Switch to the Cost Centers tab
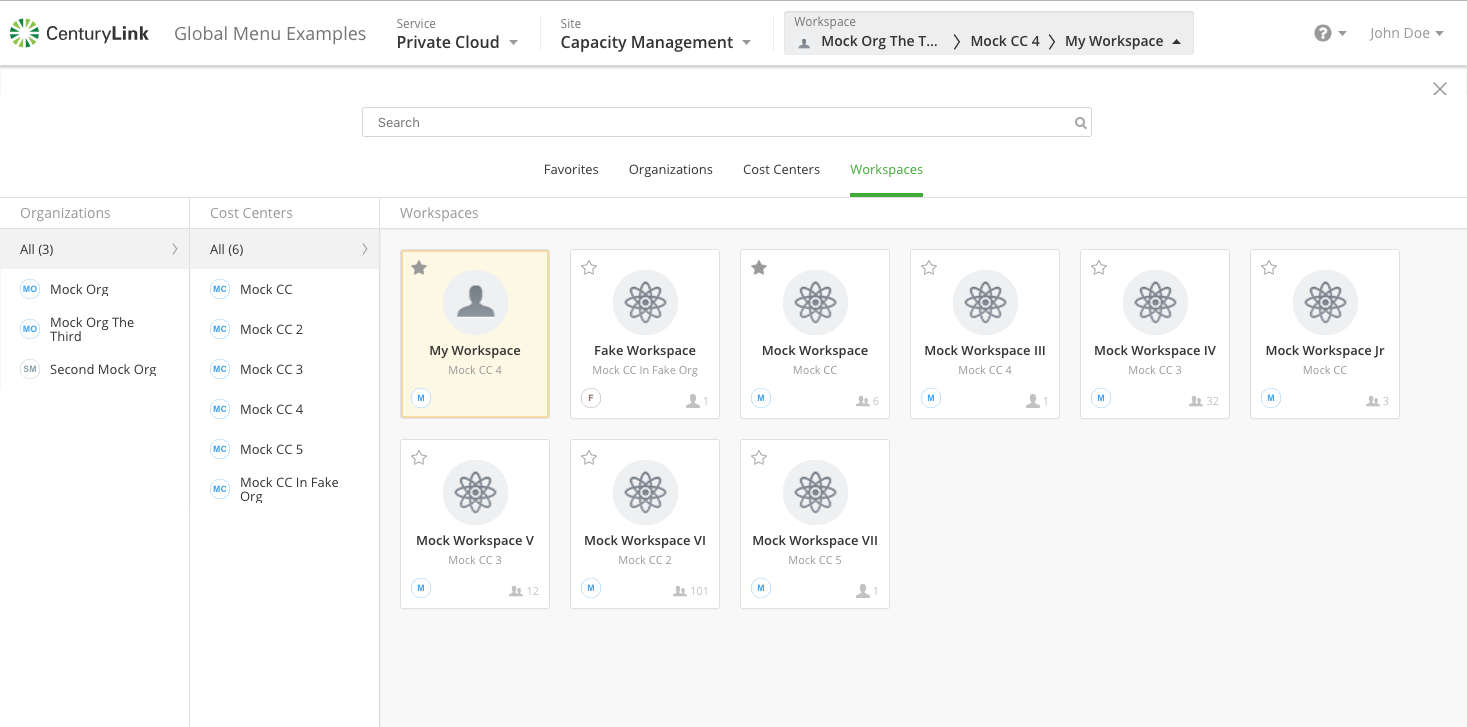This screenshot has height=727, width=1467. tap(782, 170)
